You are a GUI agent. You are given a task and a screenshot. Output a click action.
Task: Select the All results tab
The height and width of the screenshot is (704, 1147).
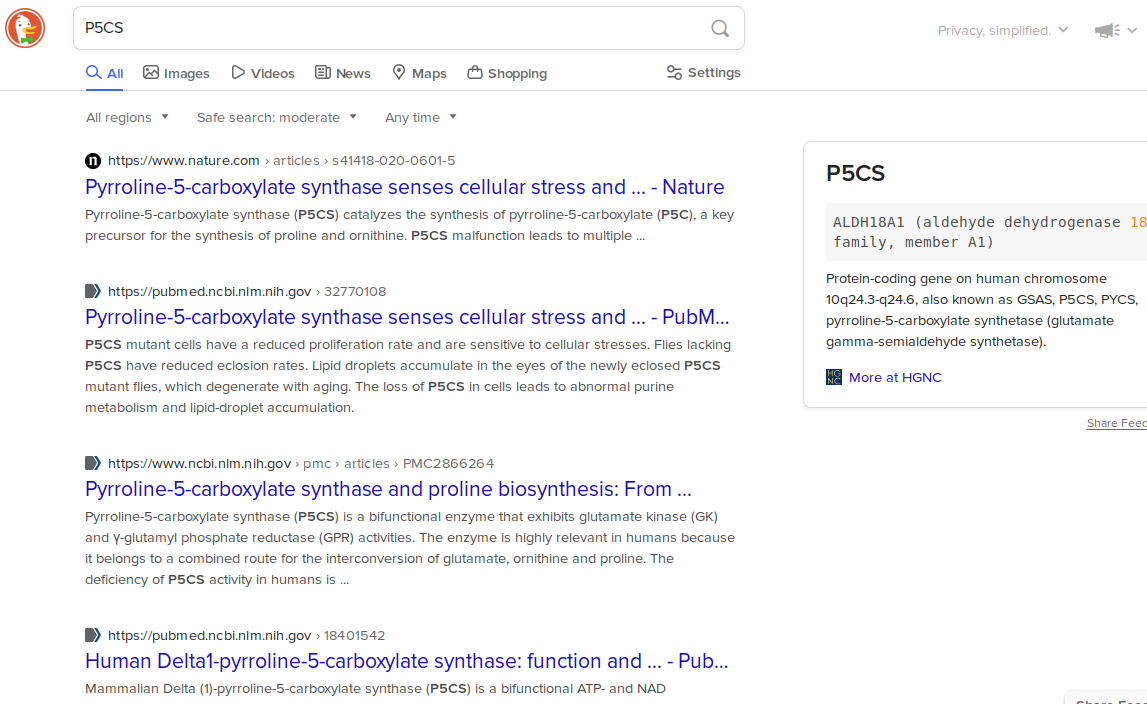point(105,73)
